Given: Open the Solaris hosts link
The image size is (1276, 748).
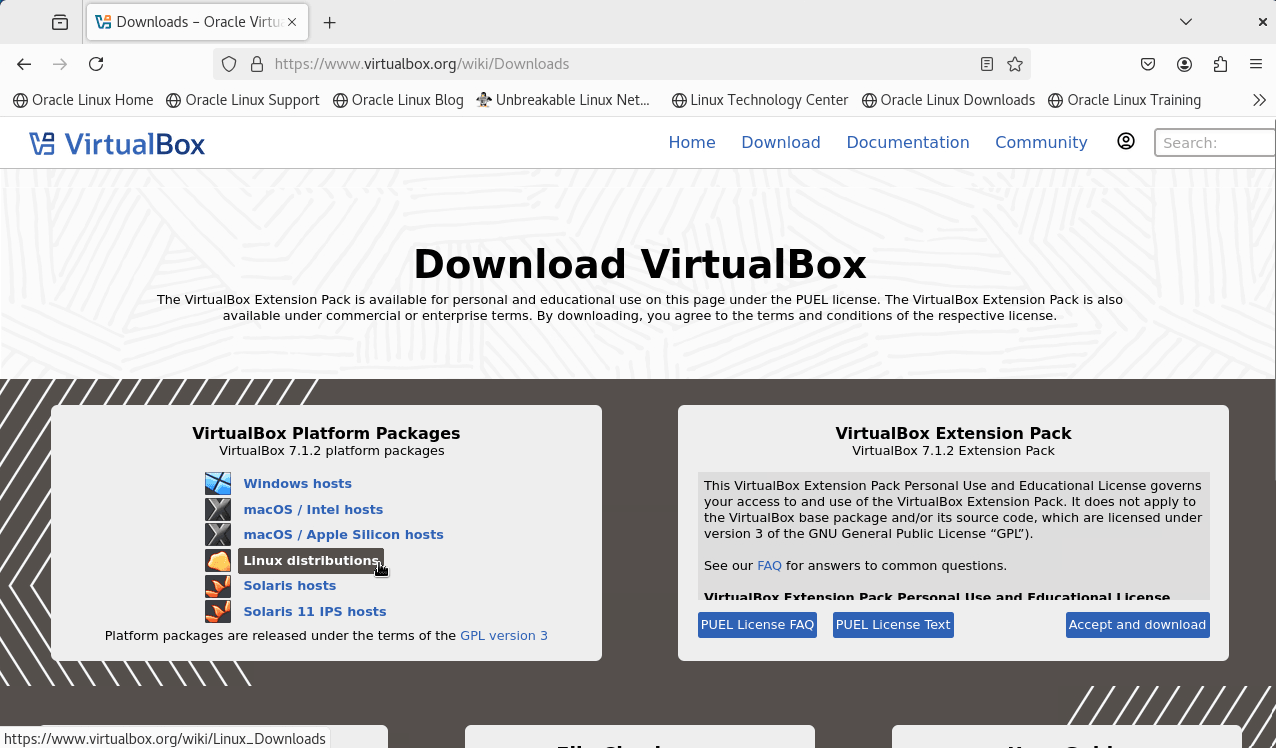Looking at the screenshot, I should pos(289,585).
